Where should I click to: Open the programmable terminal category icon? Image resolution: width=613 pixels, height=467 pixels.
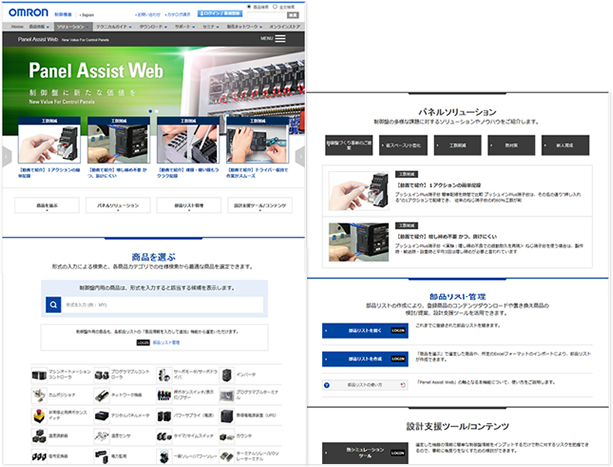click(x=227, y=395)
